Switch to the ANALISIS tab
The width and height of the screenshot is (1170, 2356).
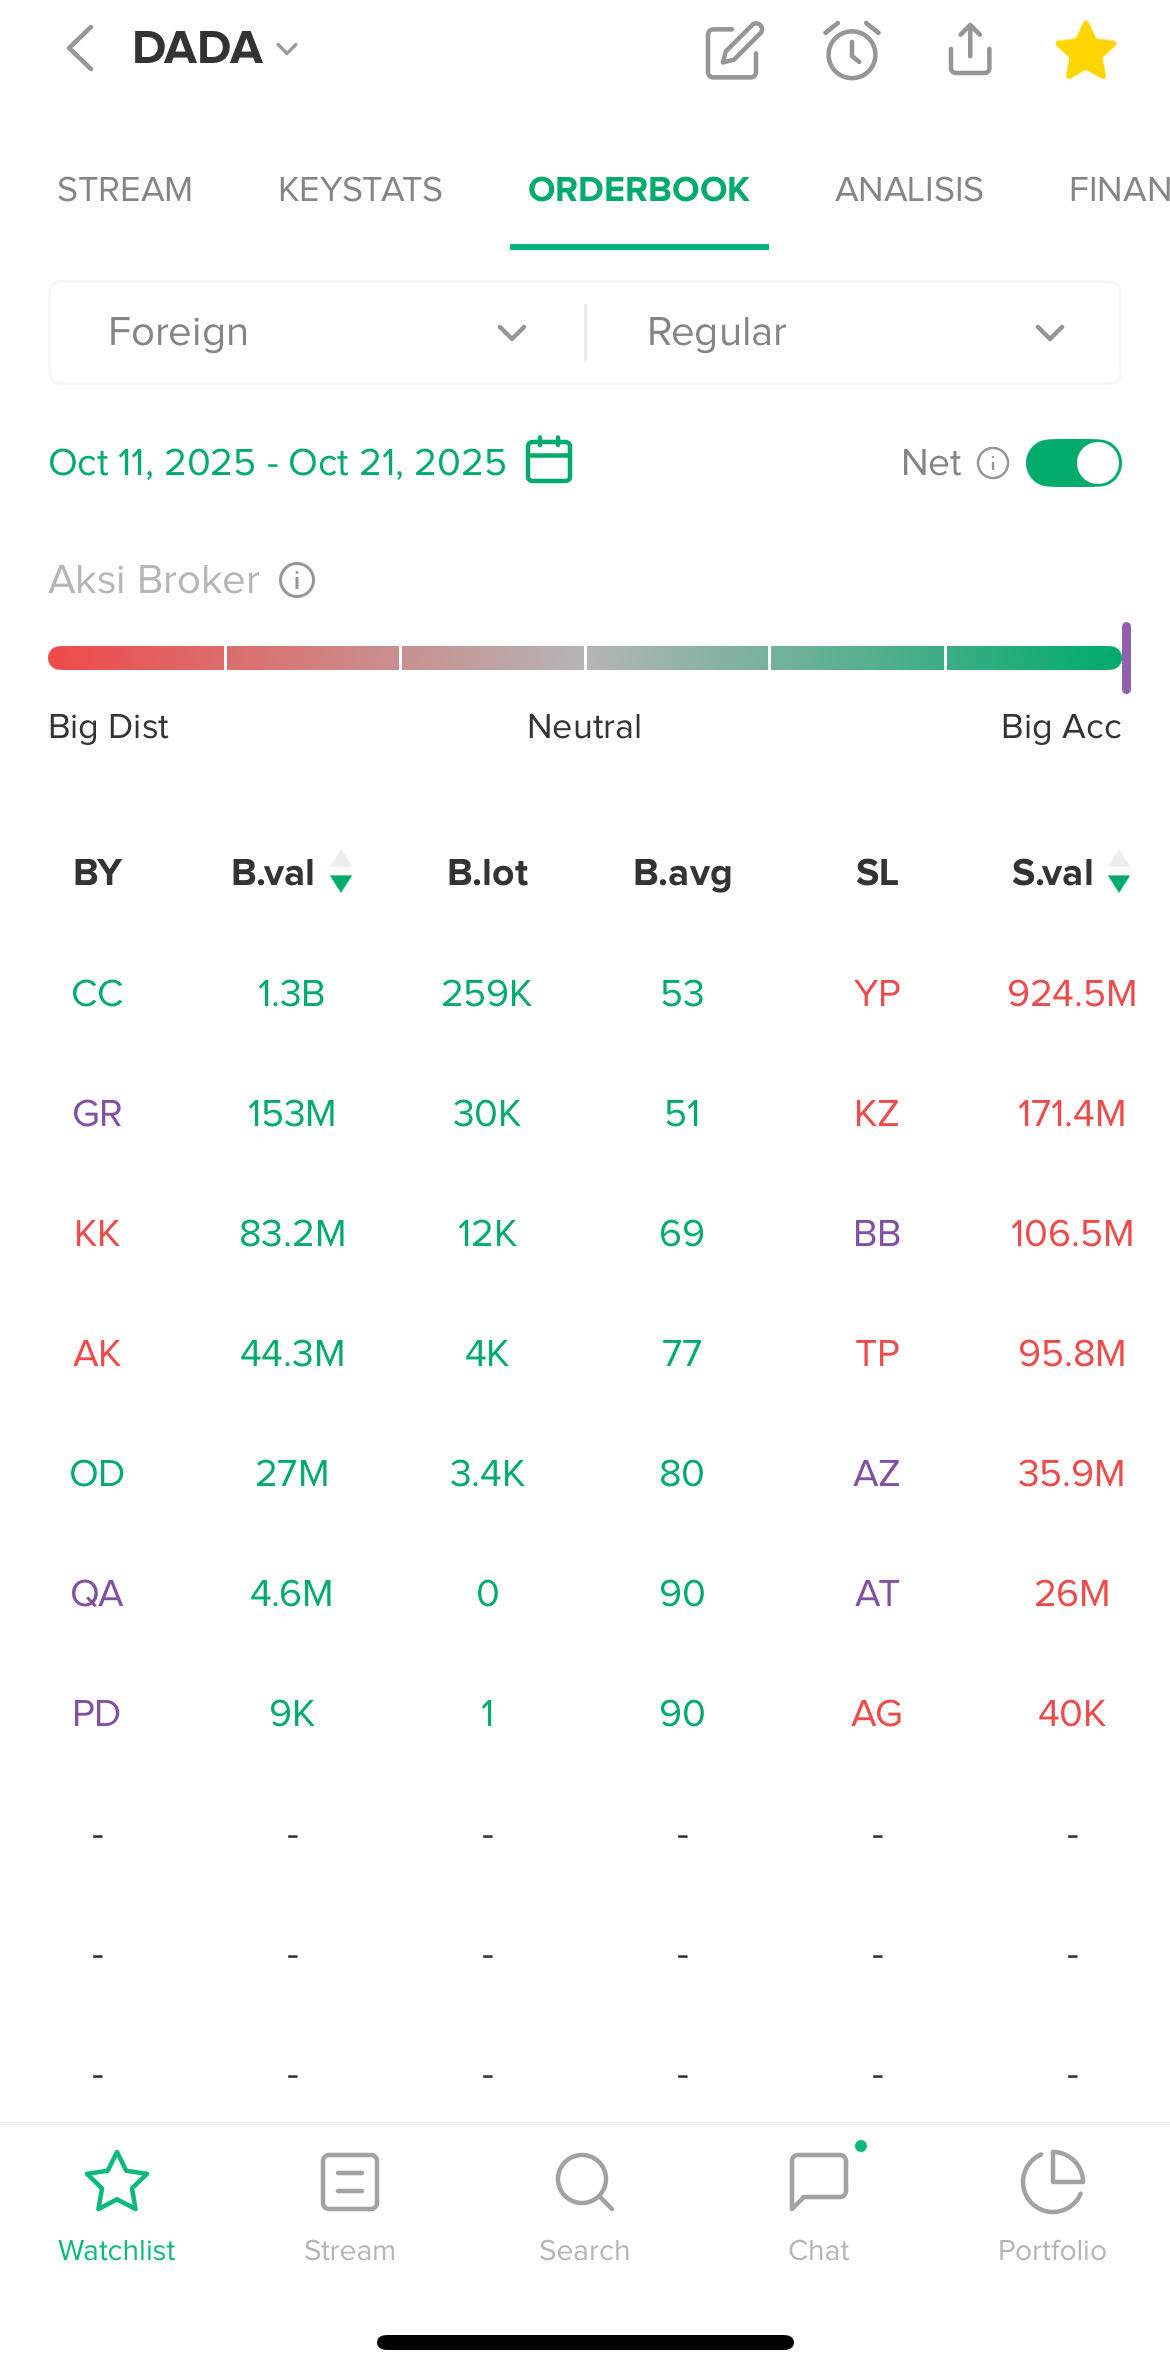tap(909, 189)
